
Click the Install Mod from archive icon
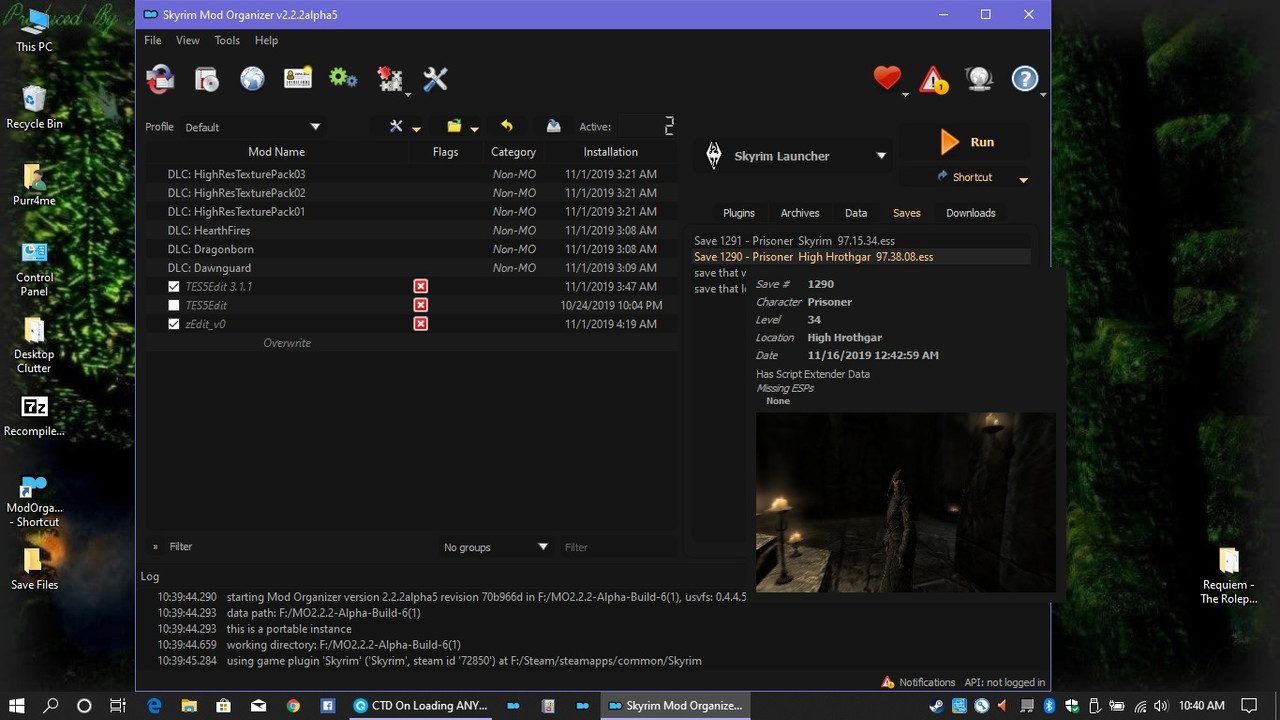207,79
